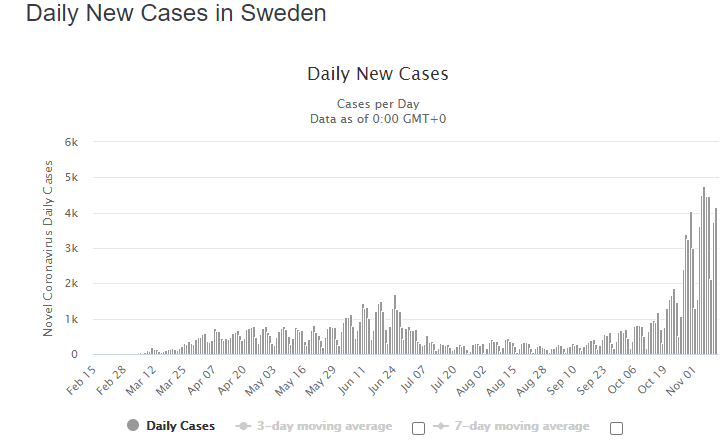Click the grey Daily Cases legend circle

(133, 426)
